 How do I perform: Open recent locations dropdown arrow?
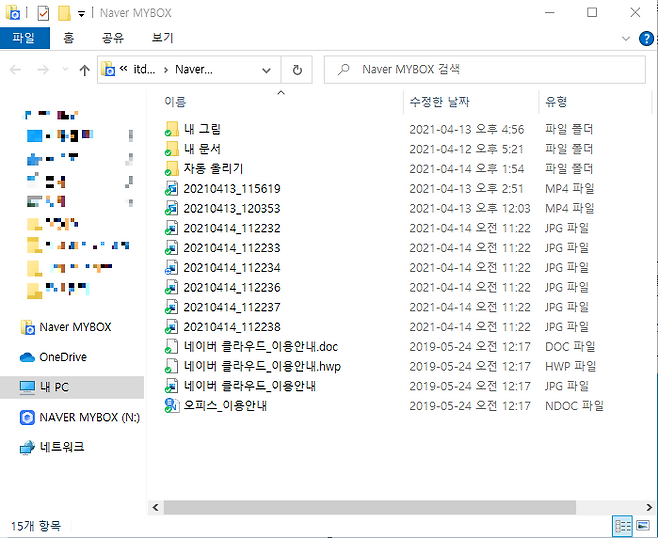65,70
